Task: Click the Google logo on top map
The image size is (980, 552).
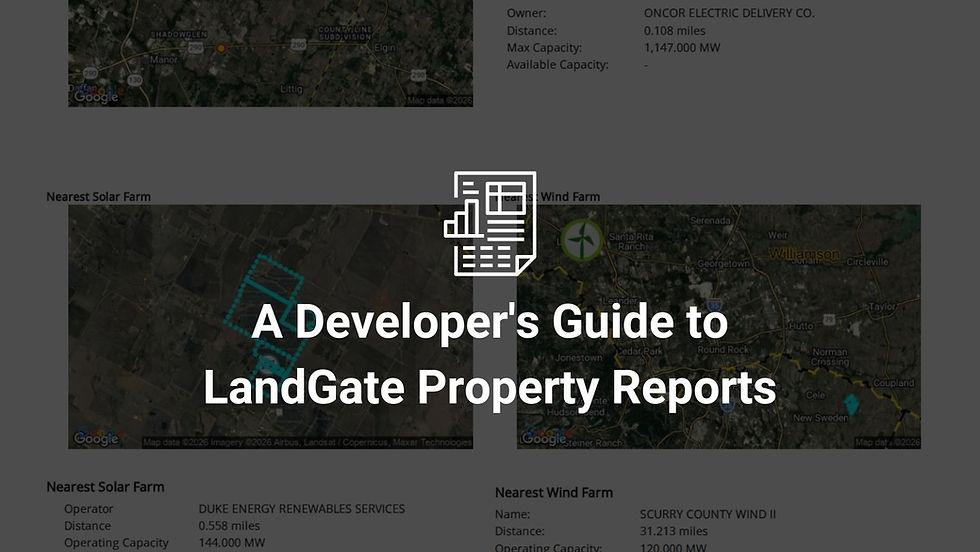Action: tap(96, 96)
